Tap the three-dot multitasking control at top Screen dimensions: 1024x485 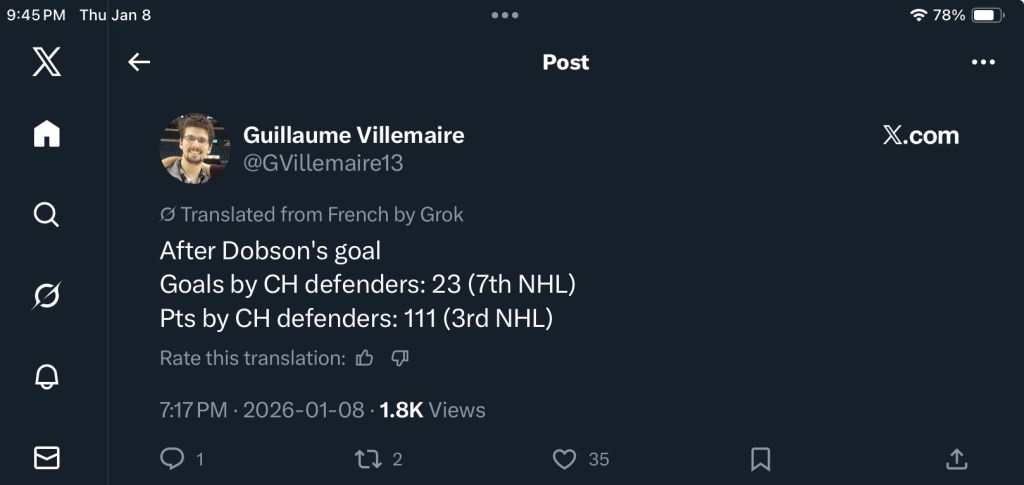[x=505, y=15]
